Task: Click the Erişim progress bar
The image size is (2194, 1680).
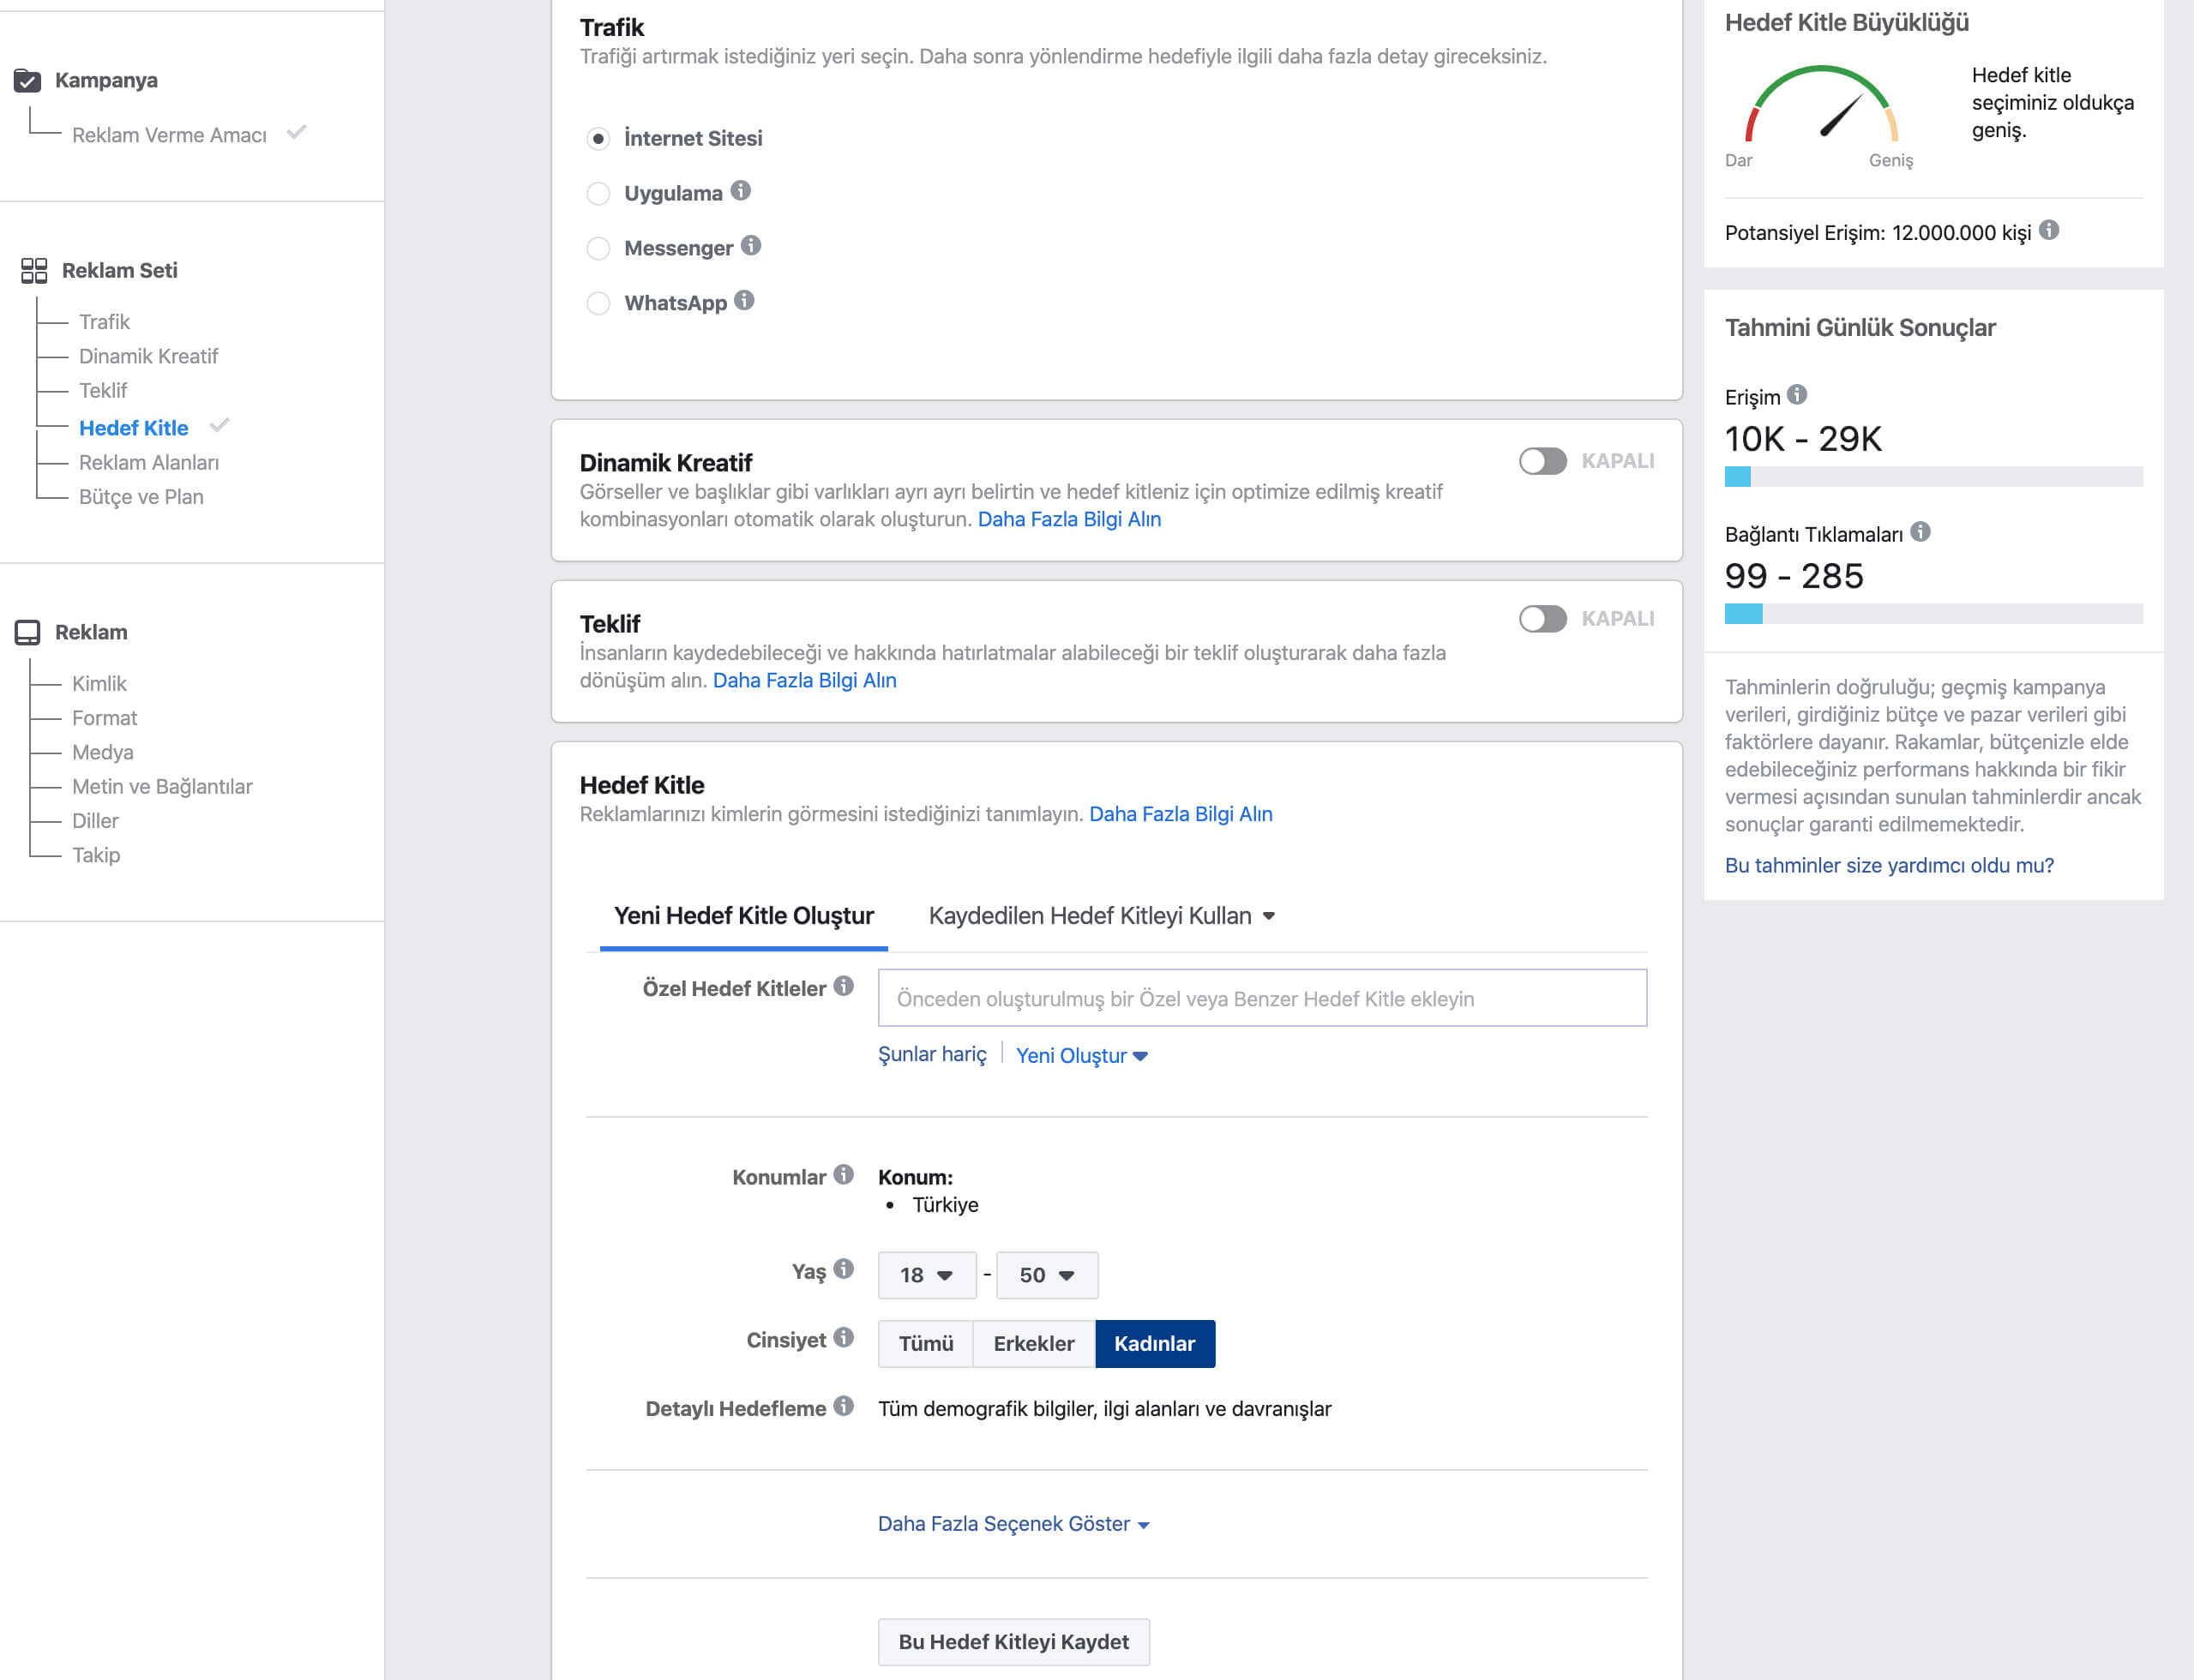Action: [x=1933, y=476]
